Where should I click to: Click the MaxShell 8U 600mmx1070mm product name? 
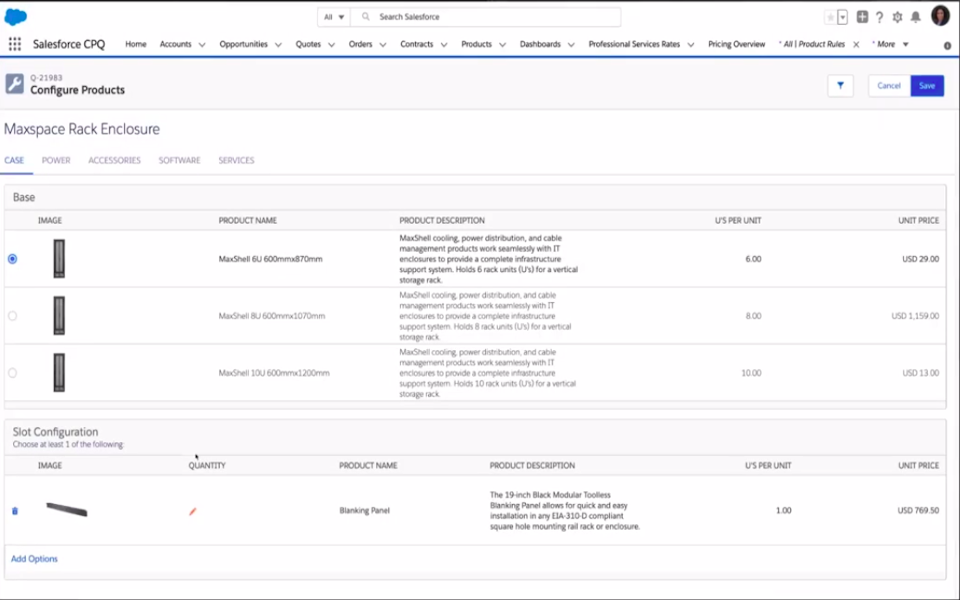coord(272,316)
